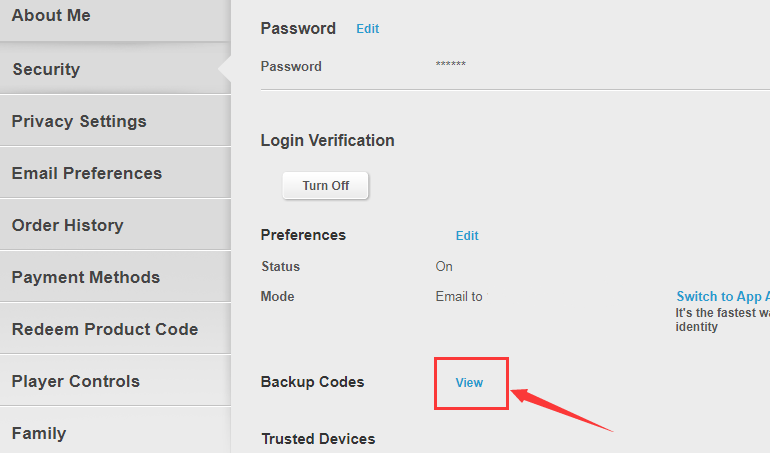This screenshot has height=453, width=770.
Task: Open Redeem Product Code page
Action: tap(104, 329)
